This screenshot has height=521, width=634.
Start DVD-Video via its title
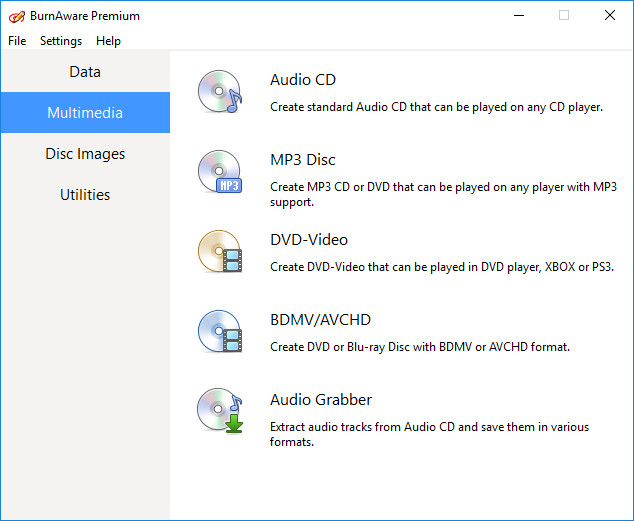pos(309,240)
